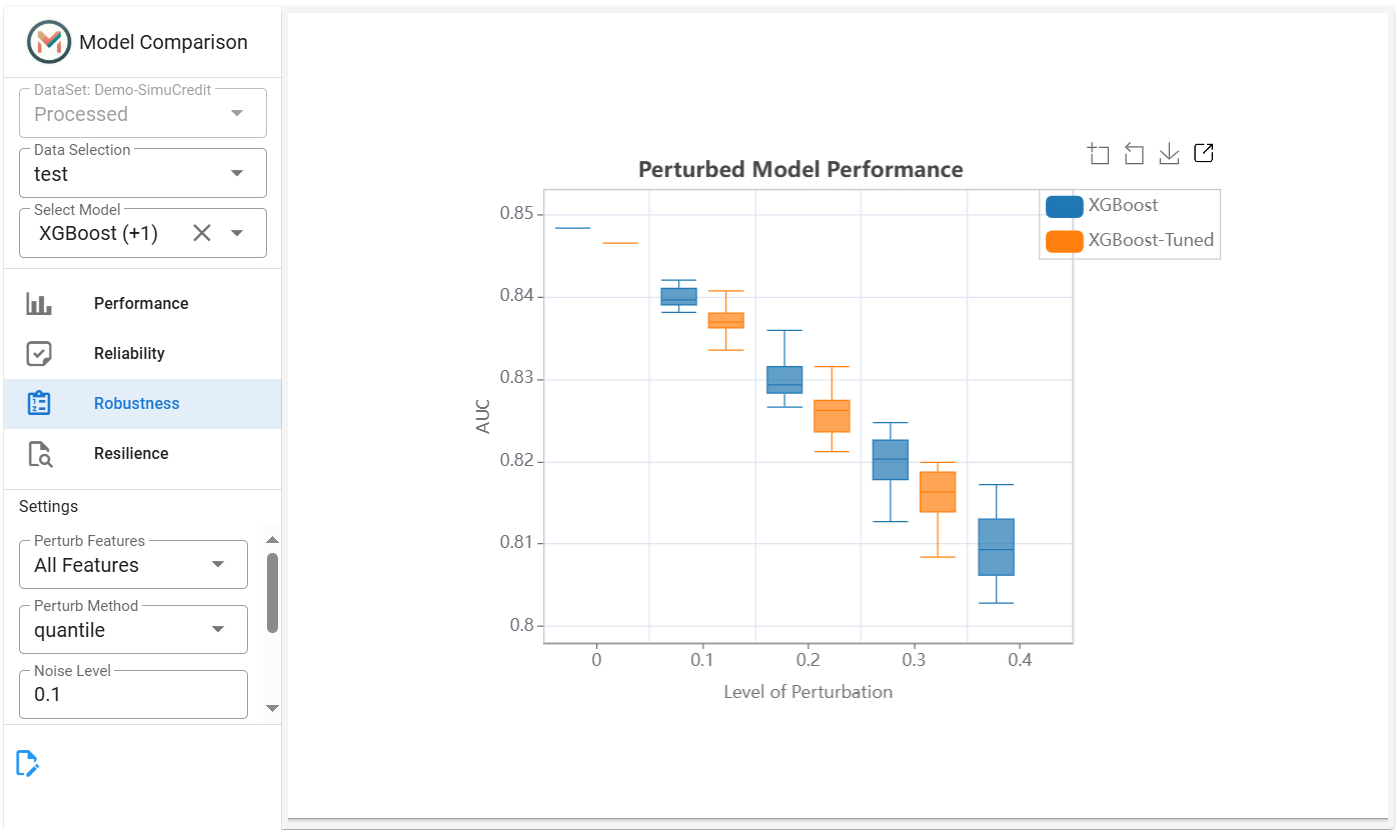Image resolution: width=1397 pixels, height=834 pixels.
Task: Click the Performance bar chart icon
Action: pyautogui.click(x=39, y=304)
